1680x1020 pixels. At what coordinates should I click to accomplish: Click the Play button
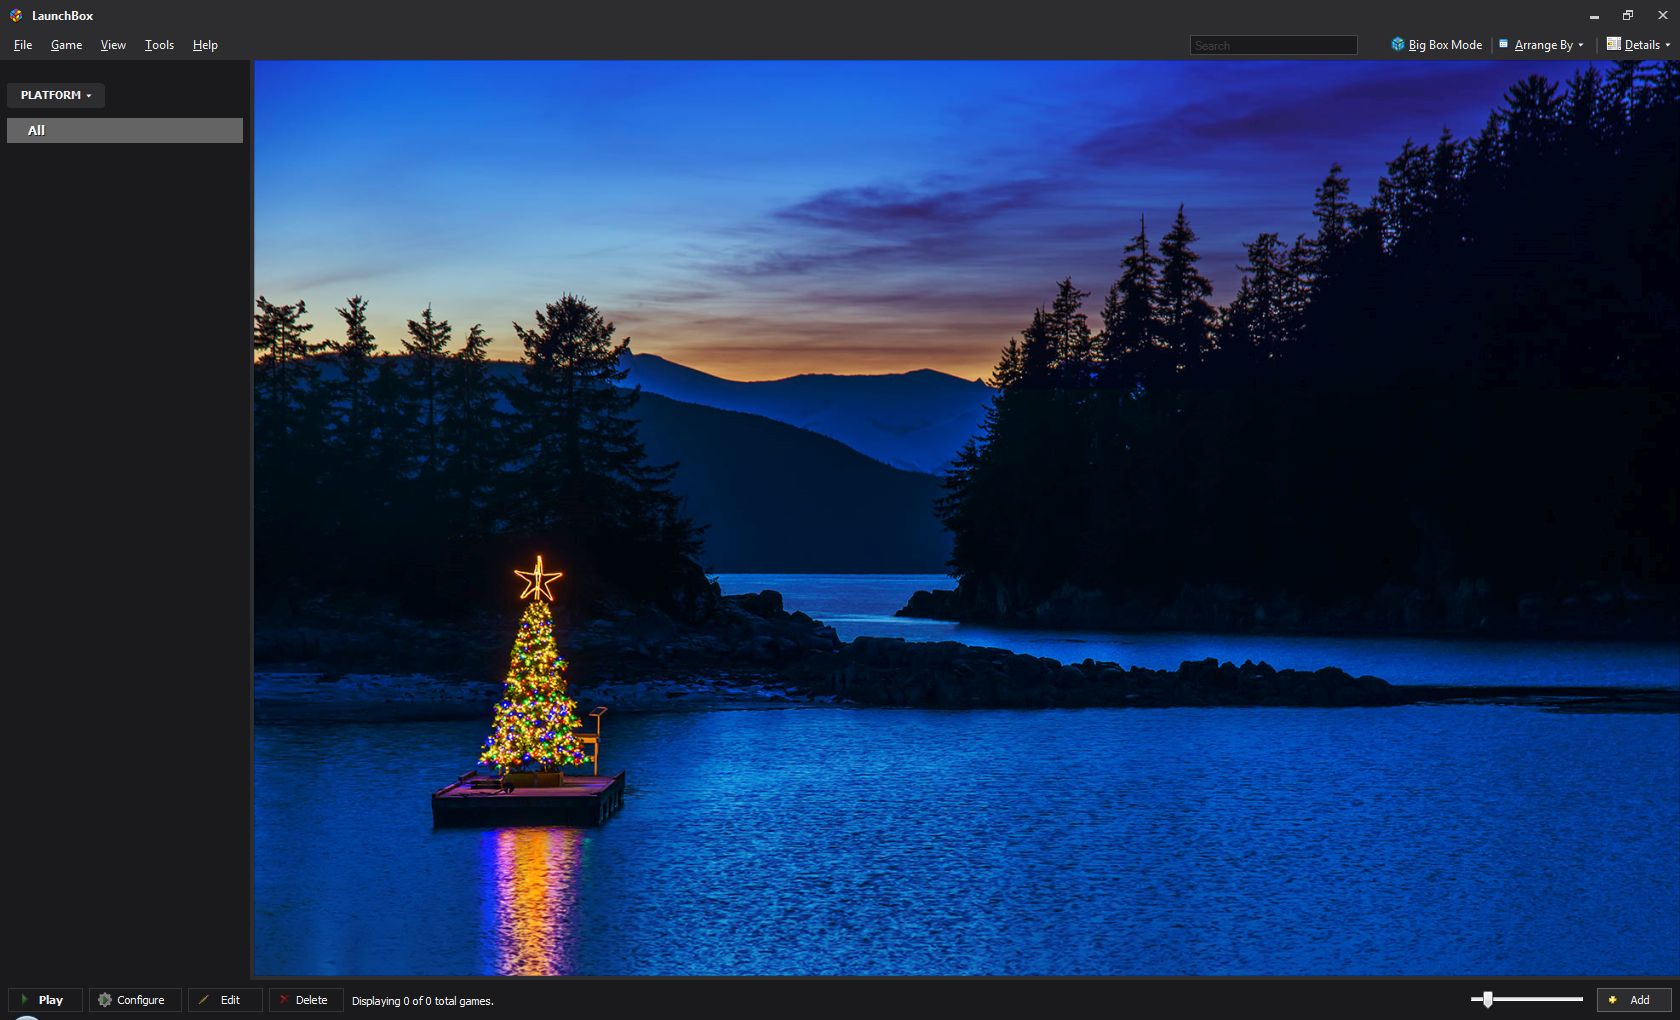pyautogui.click(x=45, y=1000)
